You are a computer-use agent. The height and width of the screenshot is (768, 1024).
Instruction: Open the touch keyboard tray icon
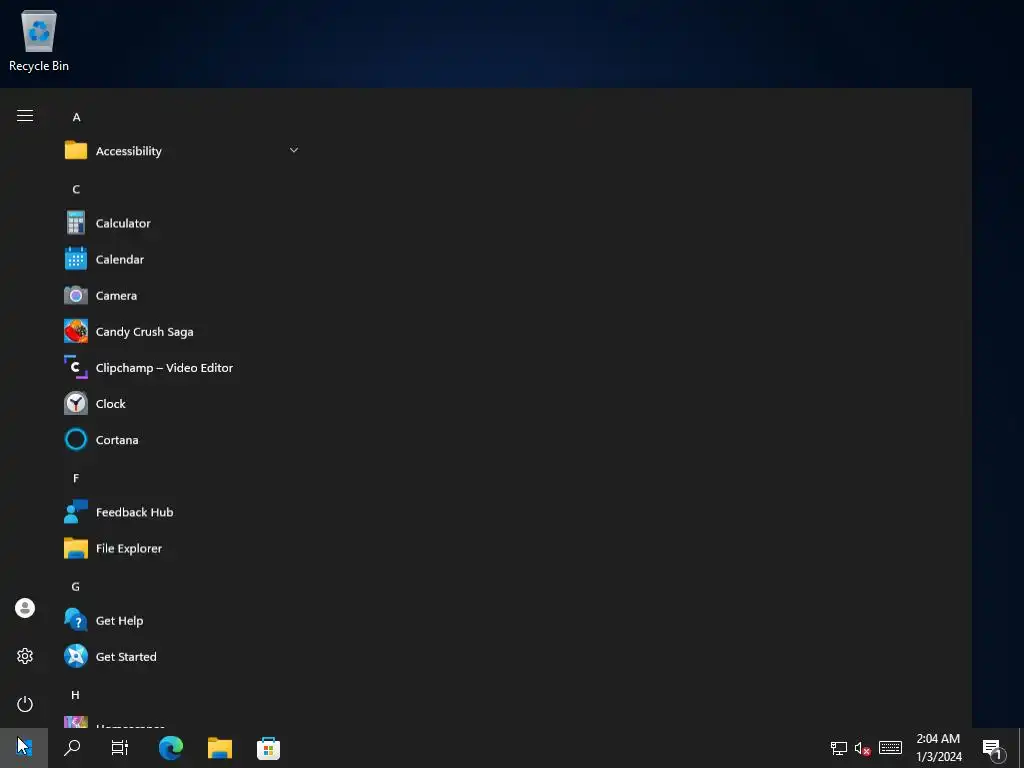[890, 748]
